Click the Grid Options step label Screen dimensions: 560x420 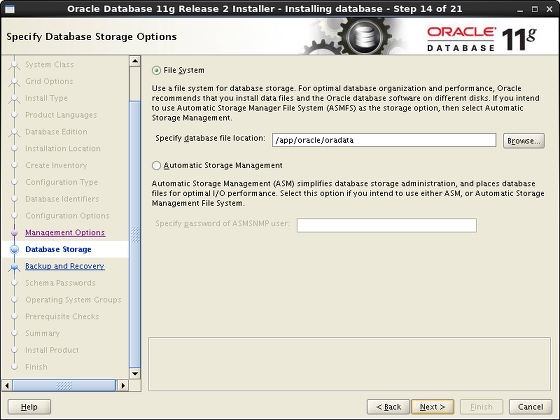pyautogui.click(x=49, y=81)
